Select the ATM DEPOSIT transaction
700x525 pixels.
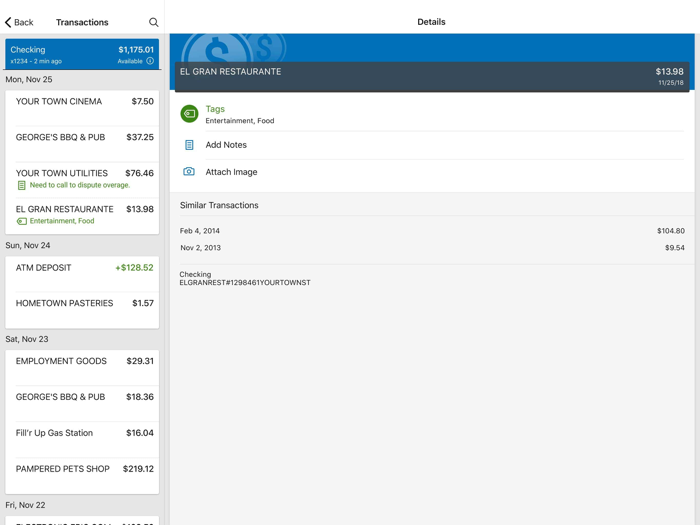point(82,272)
